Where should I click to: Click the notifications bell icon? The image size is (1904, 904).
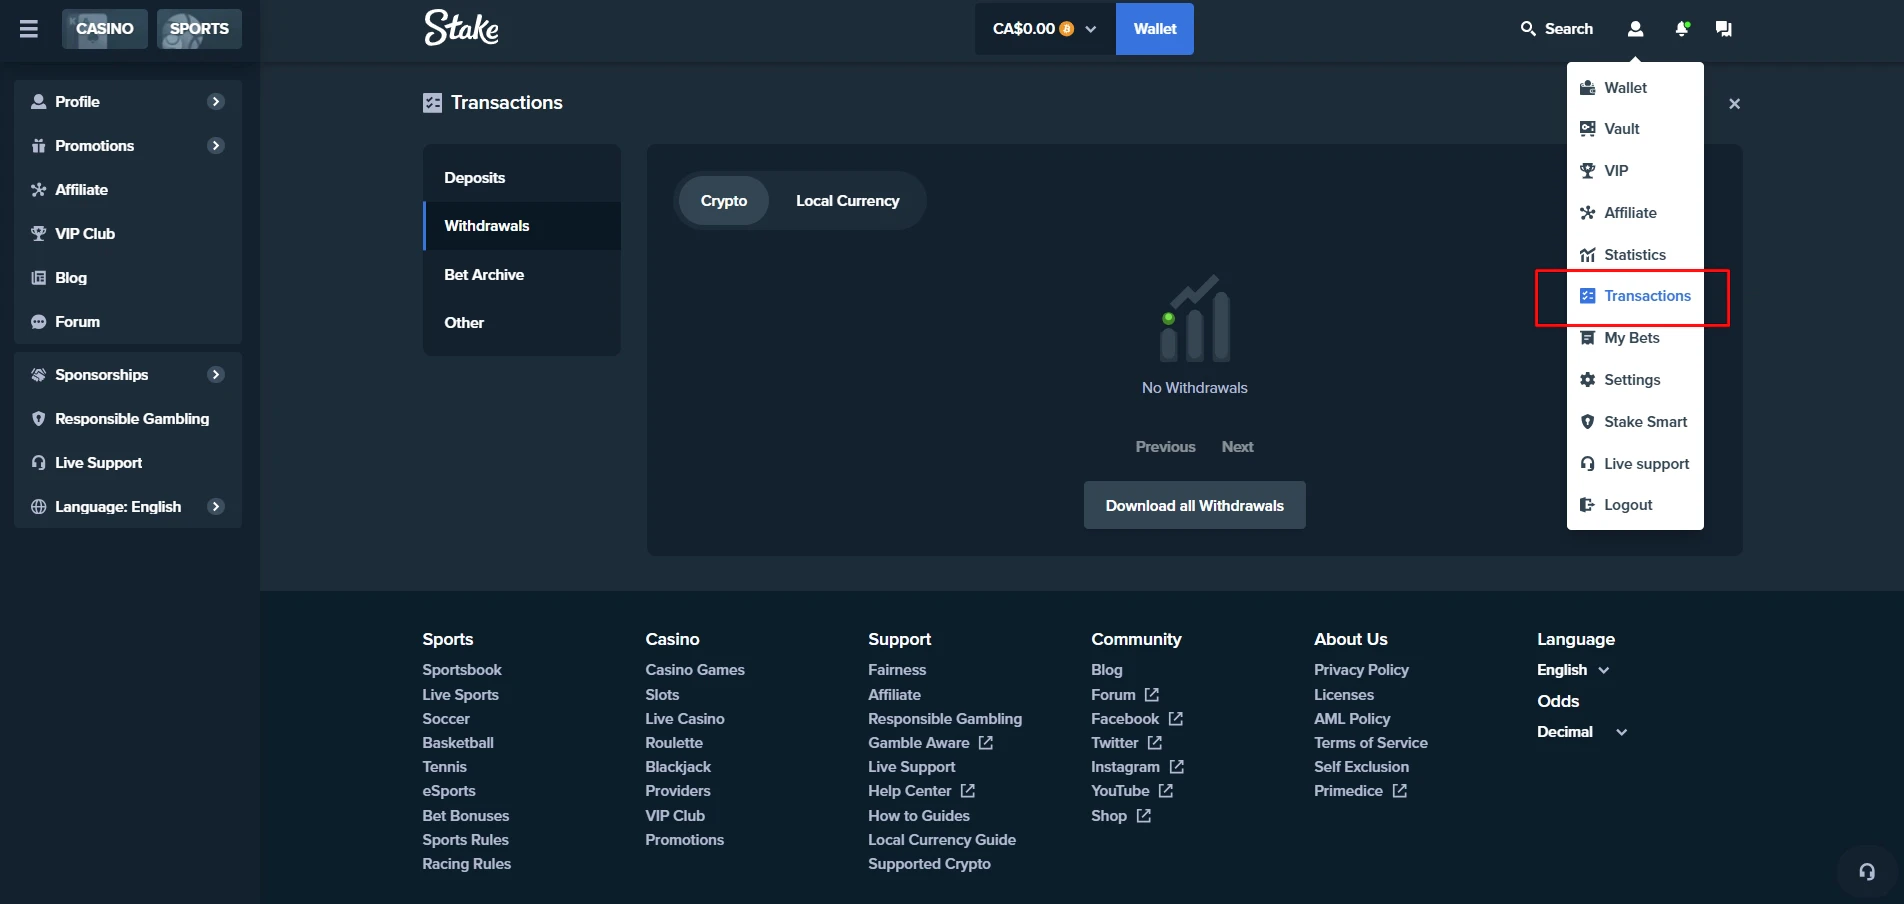1682,29
